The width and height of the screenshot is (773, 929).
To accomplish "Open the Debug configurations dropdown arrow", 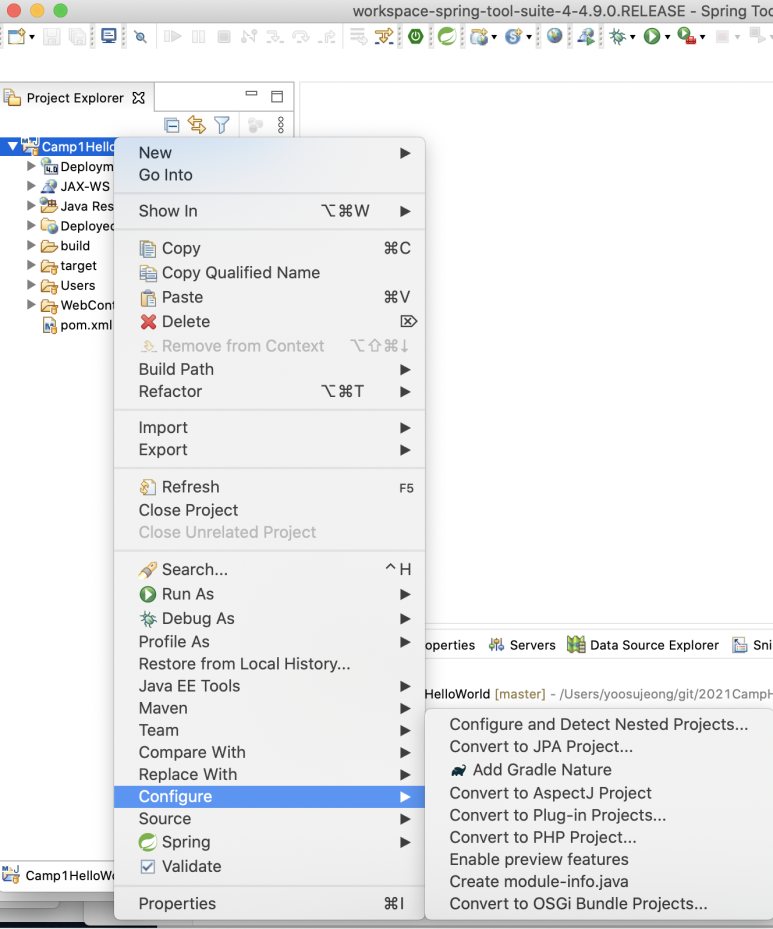I will click(633, 37).
